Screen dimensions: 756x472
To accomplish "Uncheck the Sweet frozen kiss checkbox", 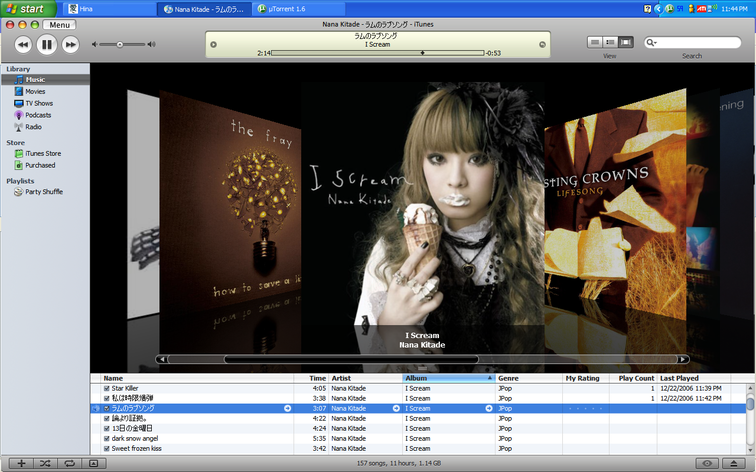I will point(107,448).
